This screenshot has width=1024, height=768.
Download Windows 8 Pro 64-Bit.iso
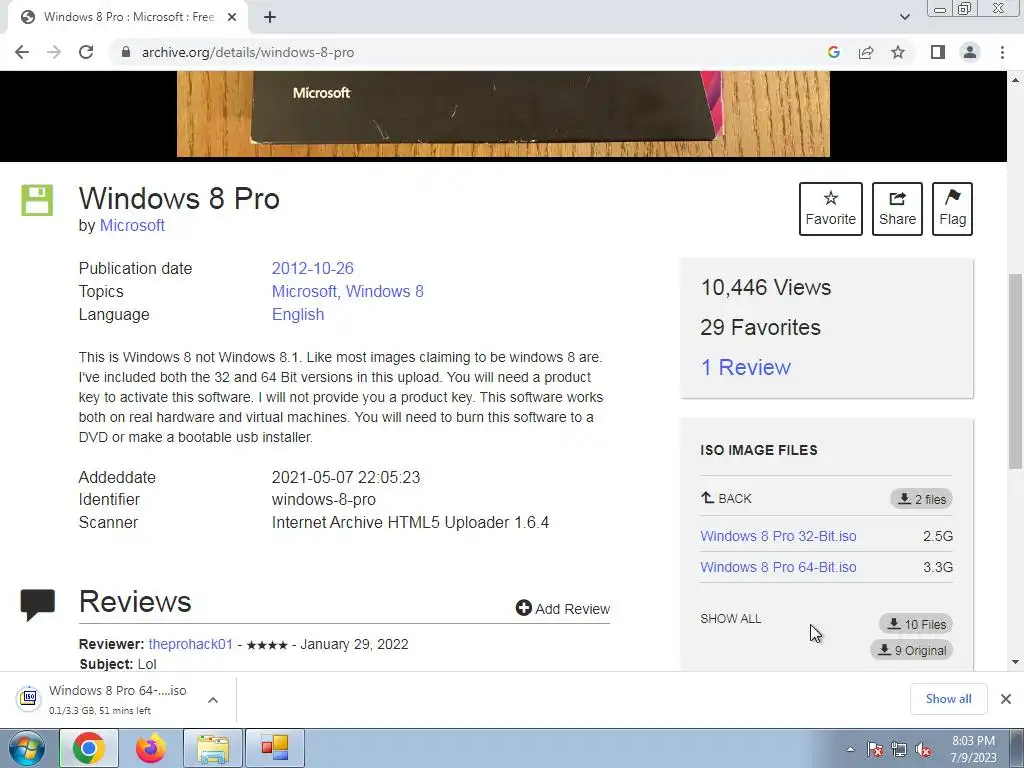[x=778, y=567]
